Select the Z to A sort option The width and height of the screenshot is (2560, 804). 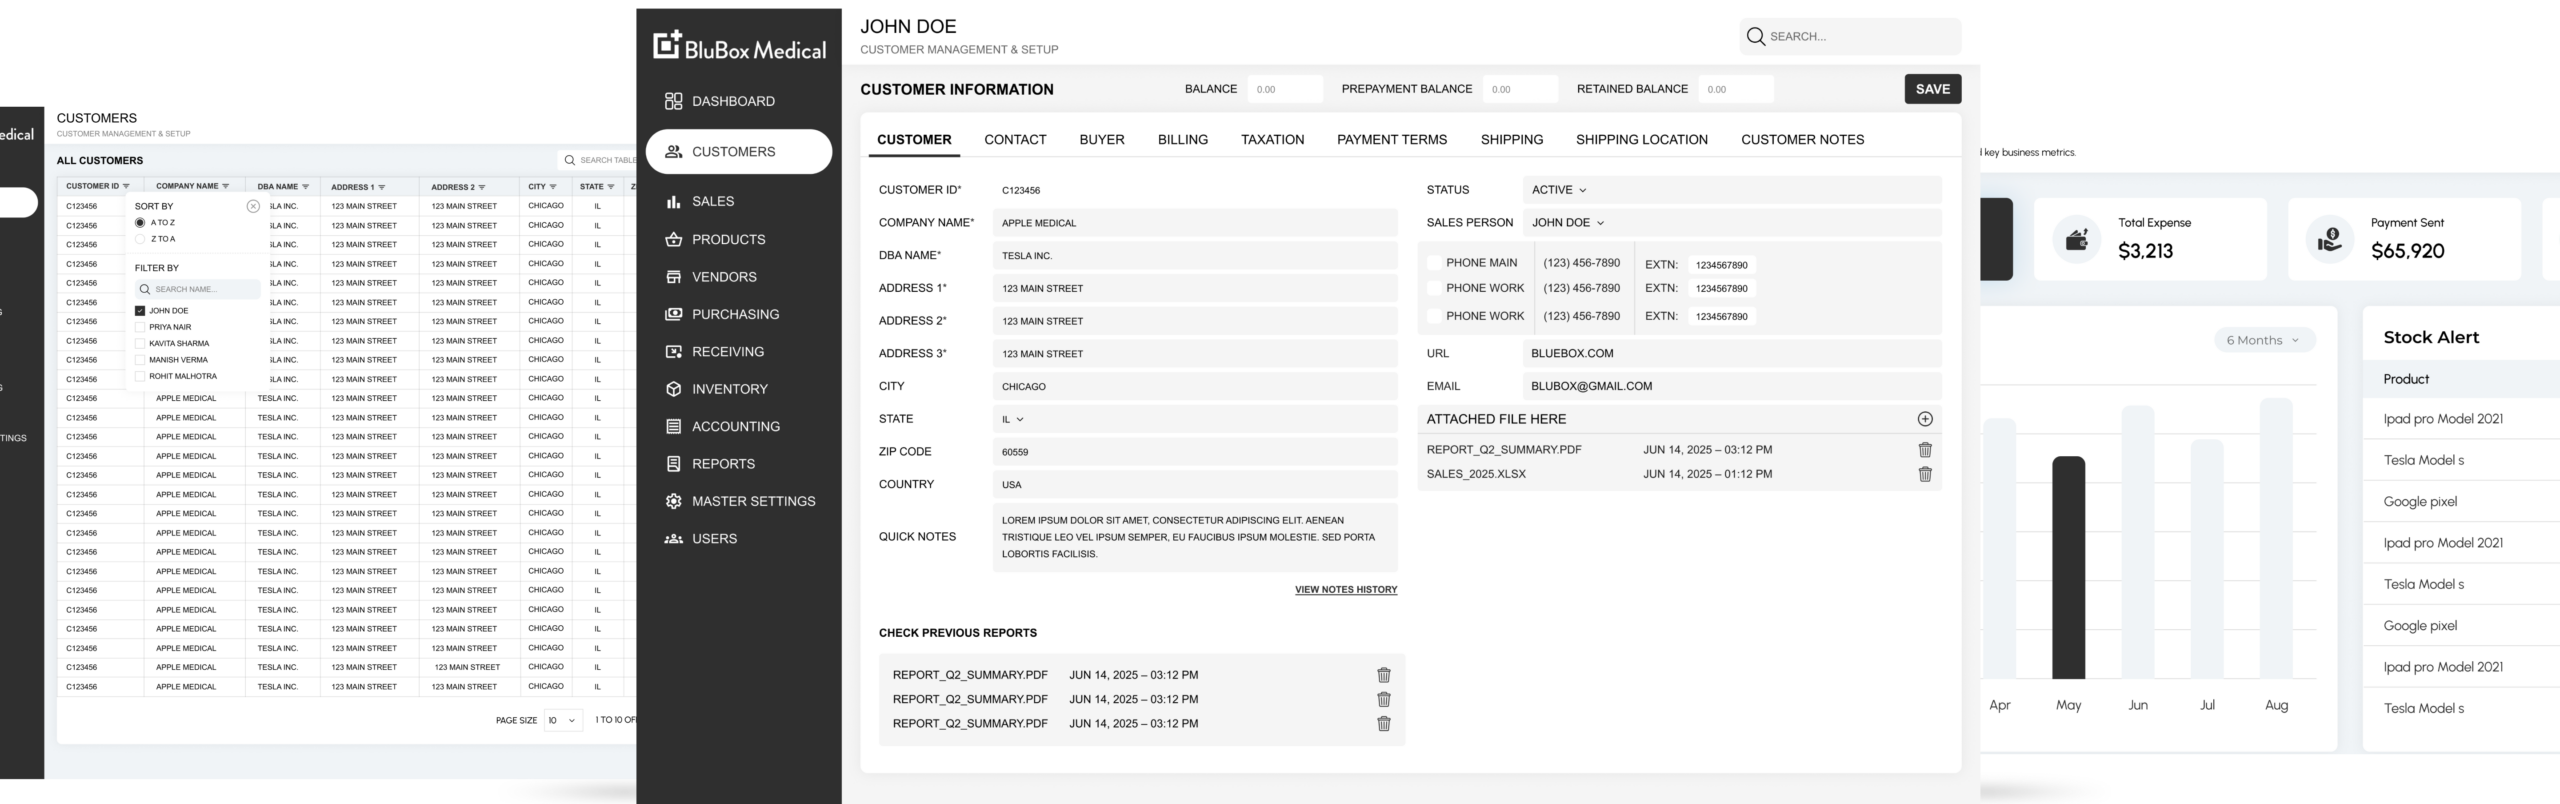tap(140, 239)
